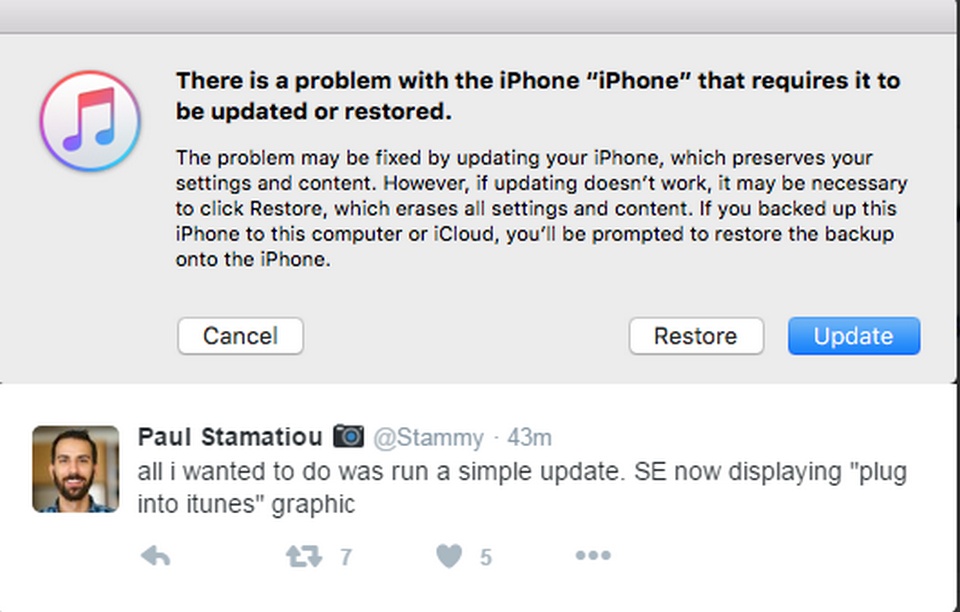Click the Paul Stamatiou display name

pos(230,437)
